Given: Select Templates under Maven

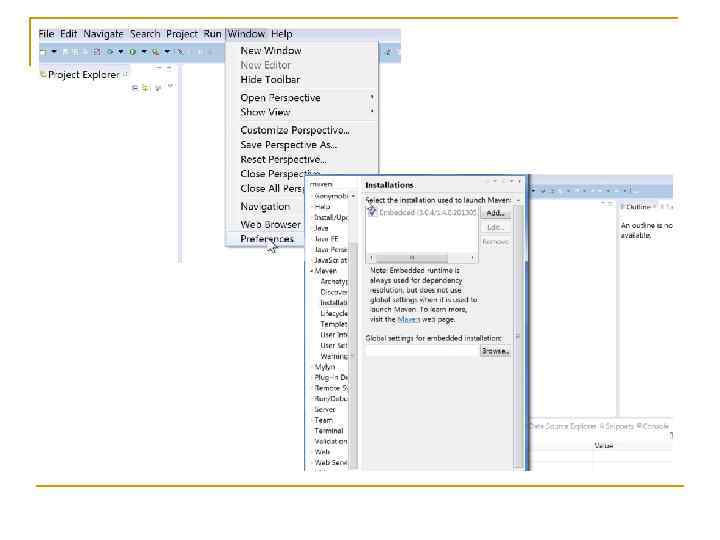Looking at the screenshot, I should coord(334,324).
